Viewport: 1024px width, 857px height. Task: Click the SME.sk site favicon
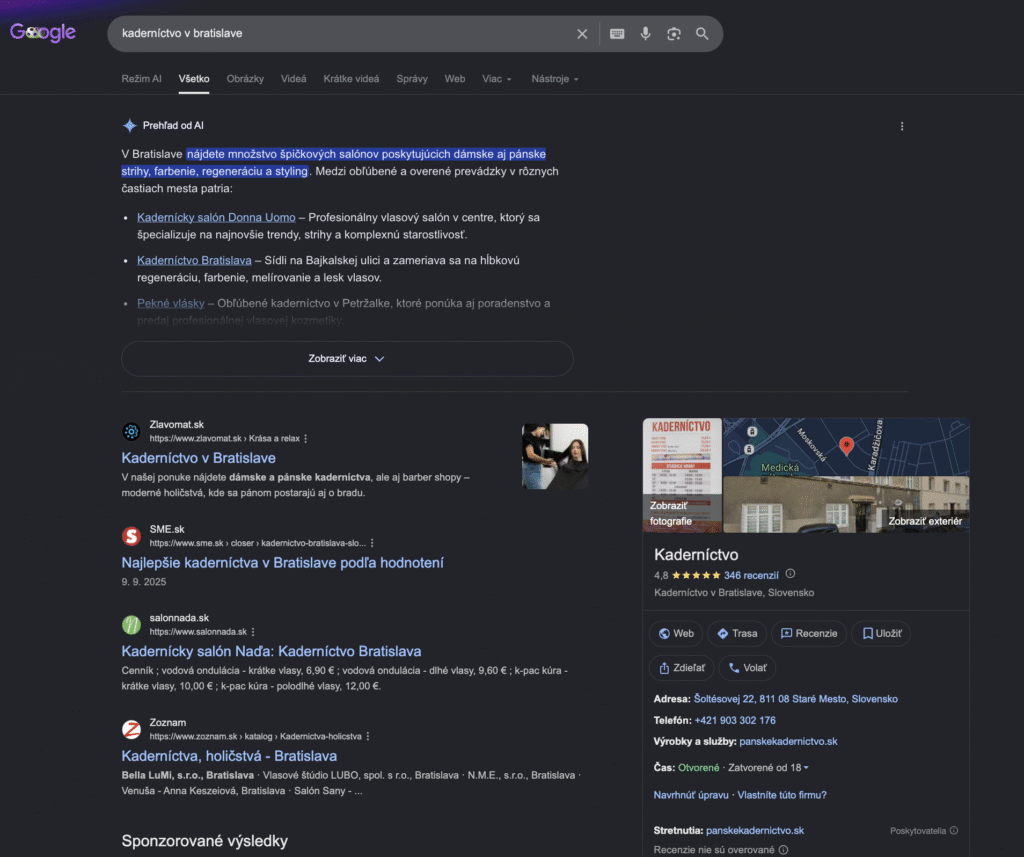tap(131, 536)
